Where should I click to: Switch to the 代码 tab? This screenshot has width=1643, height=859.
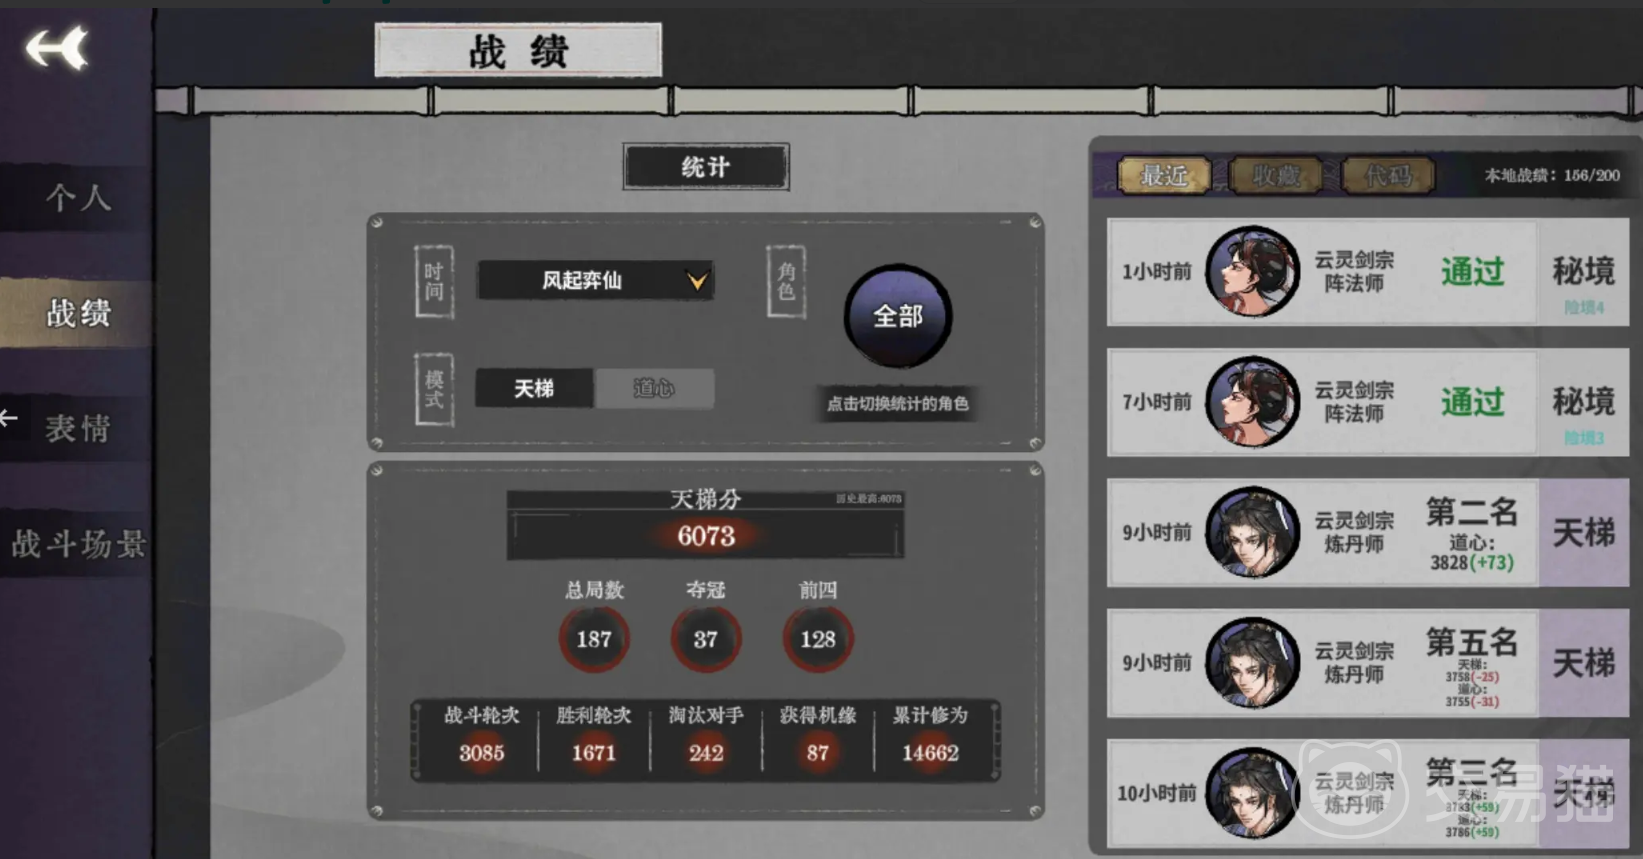(x=1388, y=176)
